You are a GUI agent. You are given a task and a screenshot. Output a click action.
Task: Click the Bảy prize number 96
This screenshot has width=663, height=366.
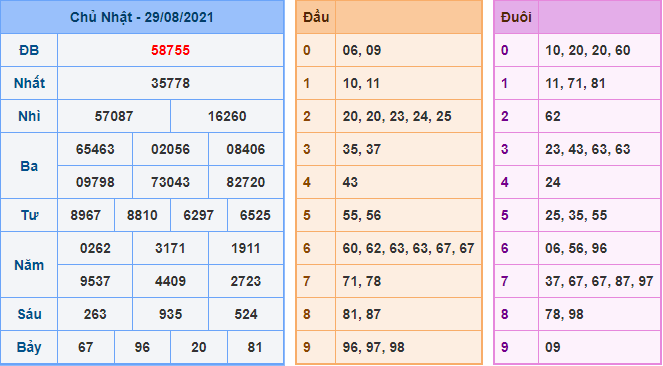(x=142, y=347)
